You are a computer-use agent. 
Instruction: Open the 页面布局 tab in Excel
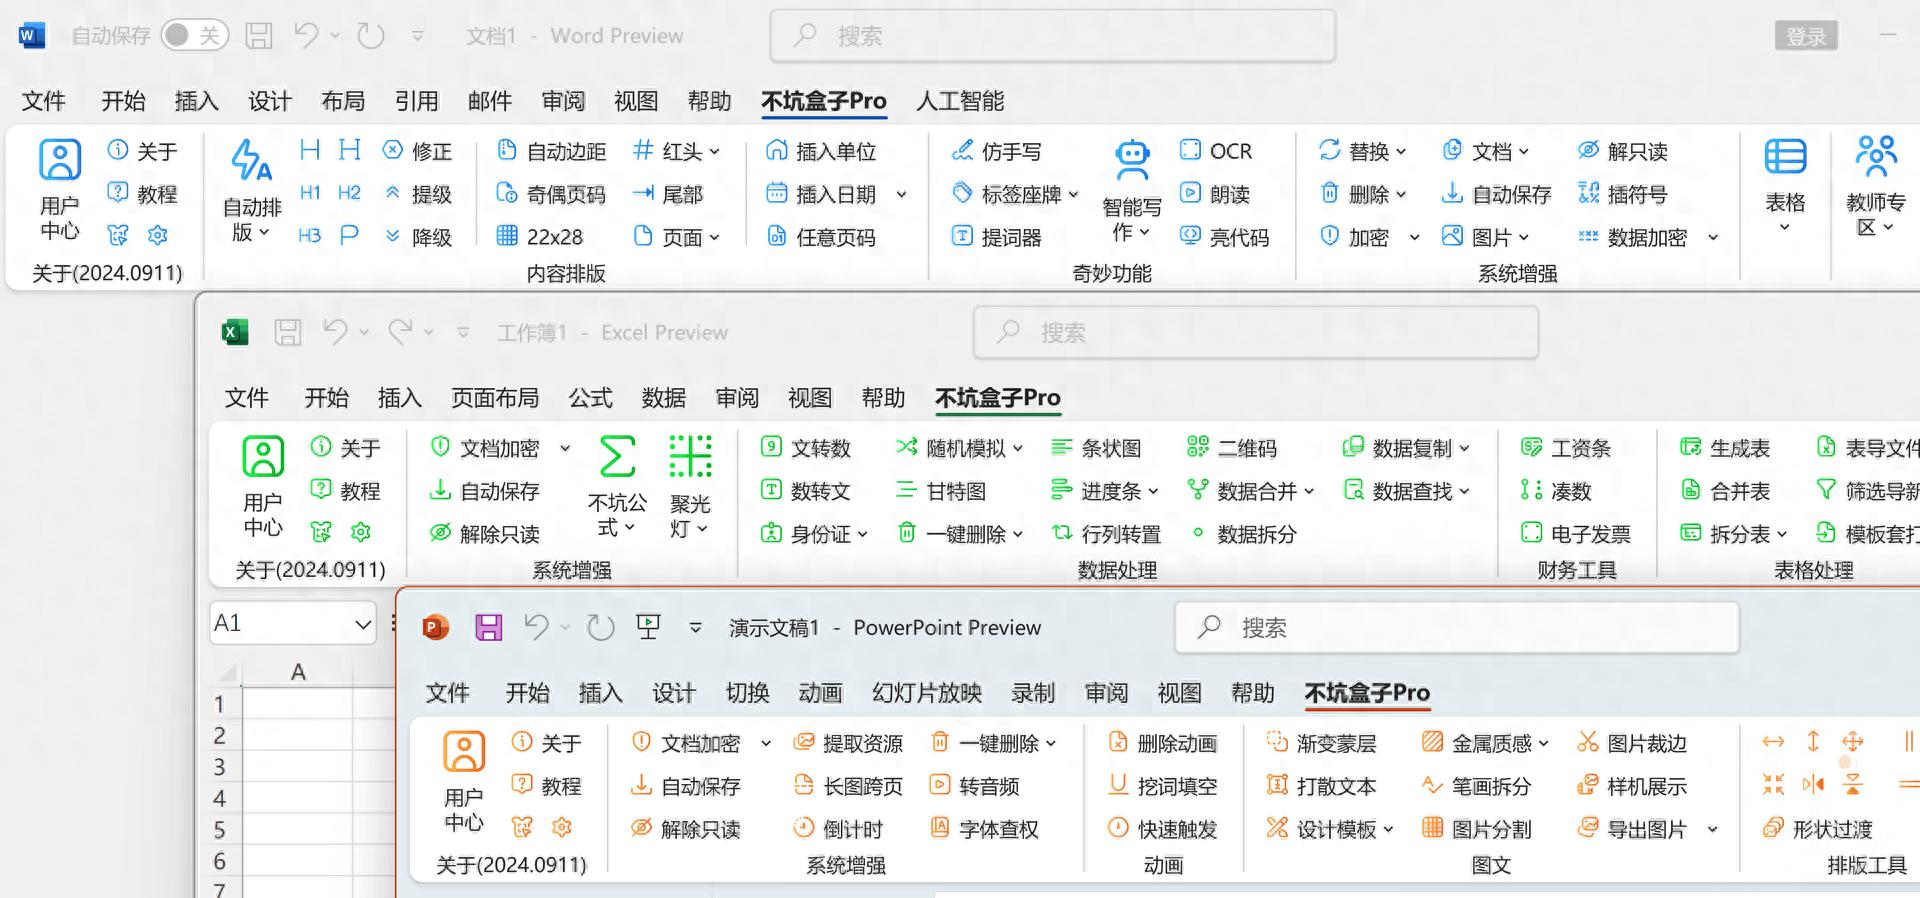pos(494,398)
